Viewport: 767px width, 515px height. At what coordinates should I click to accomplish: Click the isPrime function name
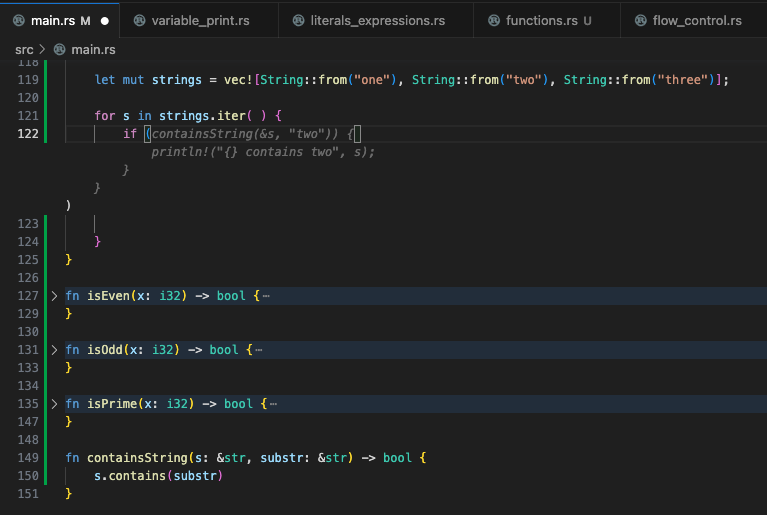click(113, 404)
